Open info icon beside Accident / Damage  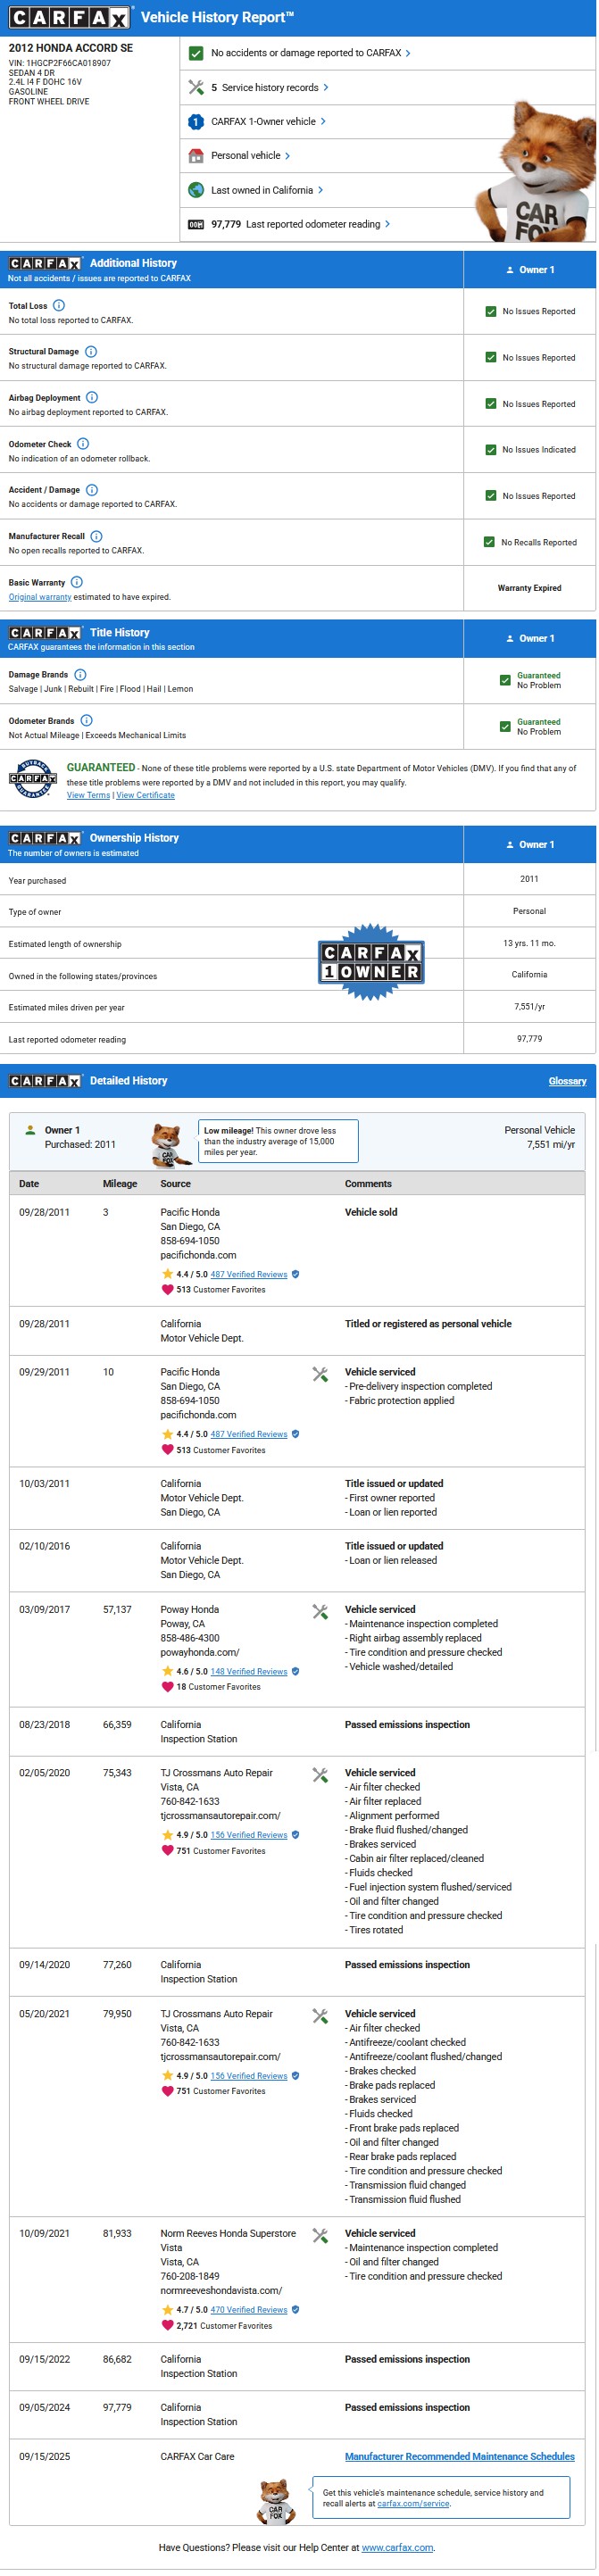click(x=92, y=489)
